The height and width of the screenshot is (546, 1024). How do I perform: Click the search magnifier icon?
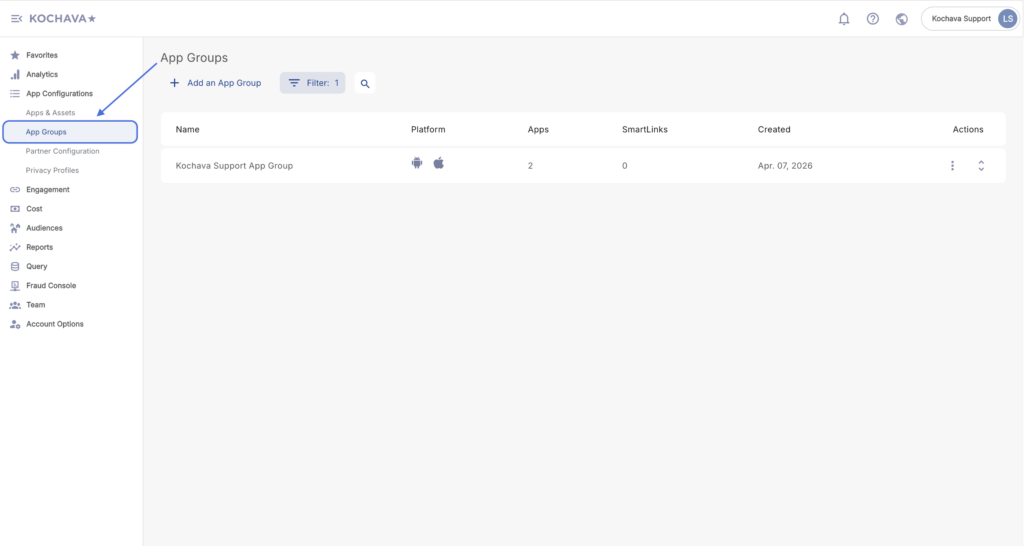365,84
